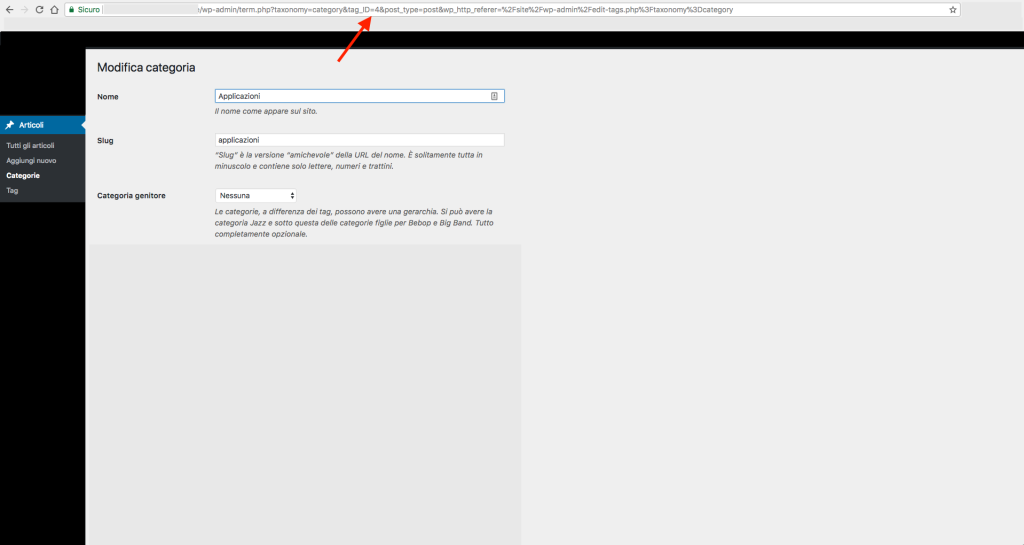Open the Categoria genitore dropdown
Viewport: 1024px width, 545px height.
(x=256, y=195)
